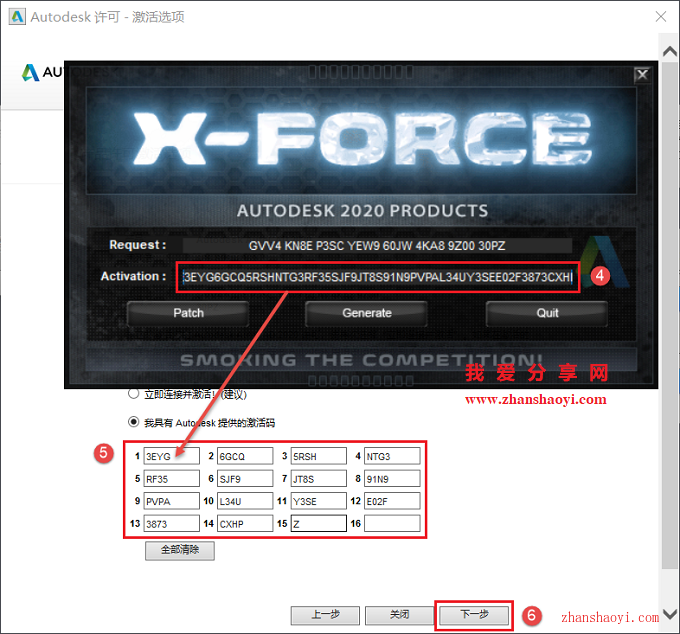
Task: Click activation box 7 containing JT8S
Action: click(x=319, y=479)
